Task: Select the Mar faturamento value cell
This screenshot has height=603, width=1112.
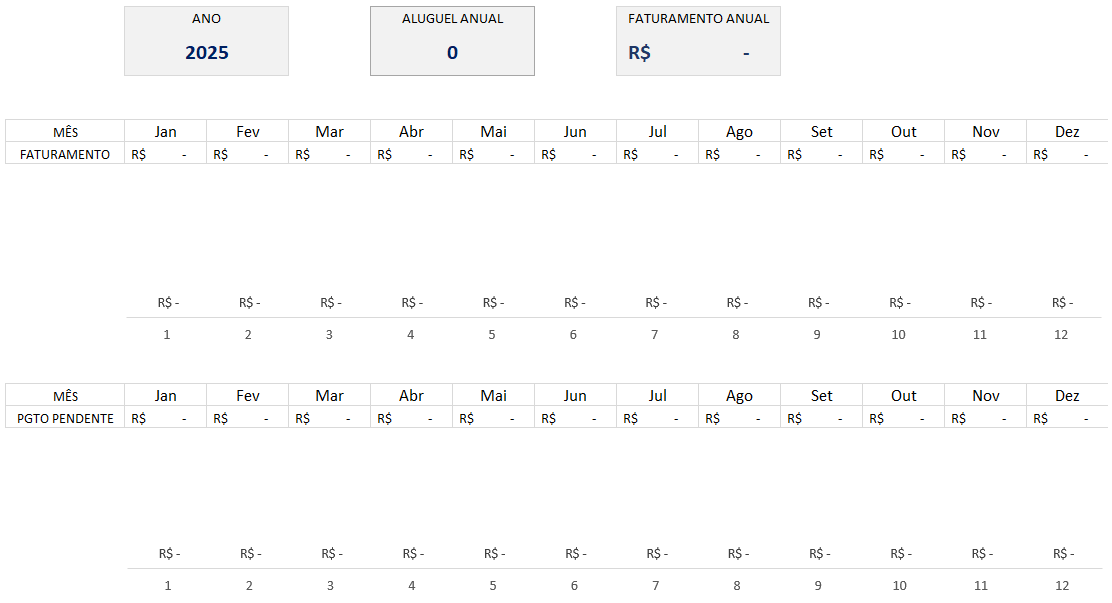Action: tap(329, 154)
